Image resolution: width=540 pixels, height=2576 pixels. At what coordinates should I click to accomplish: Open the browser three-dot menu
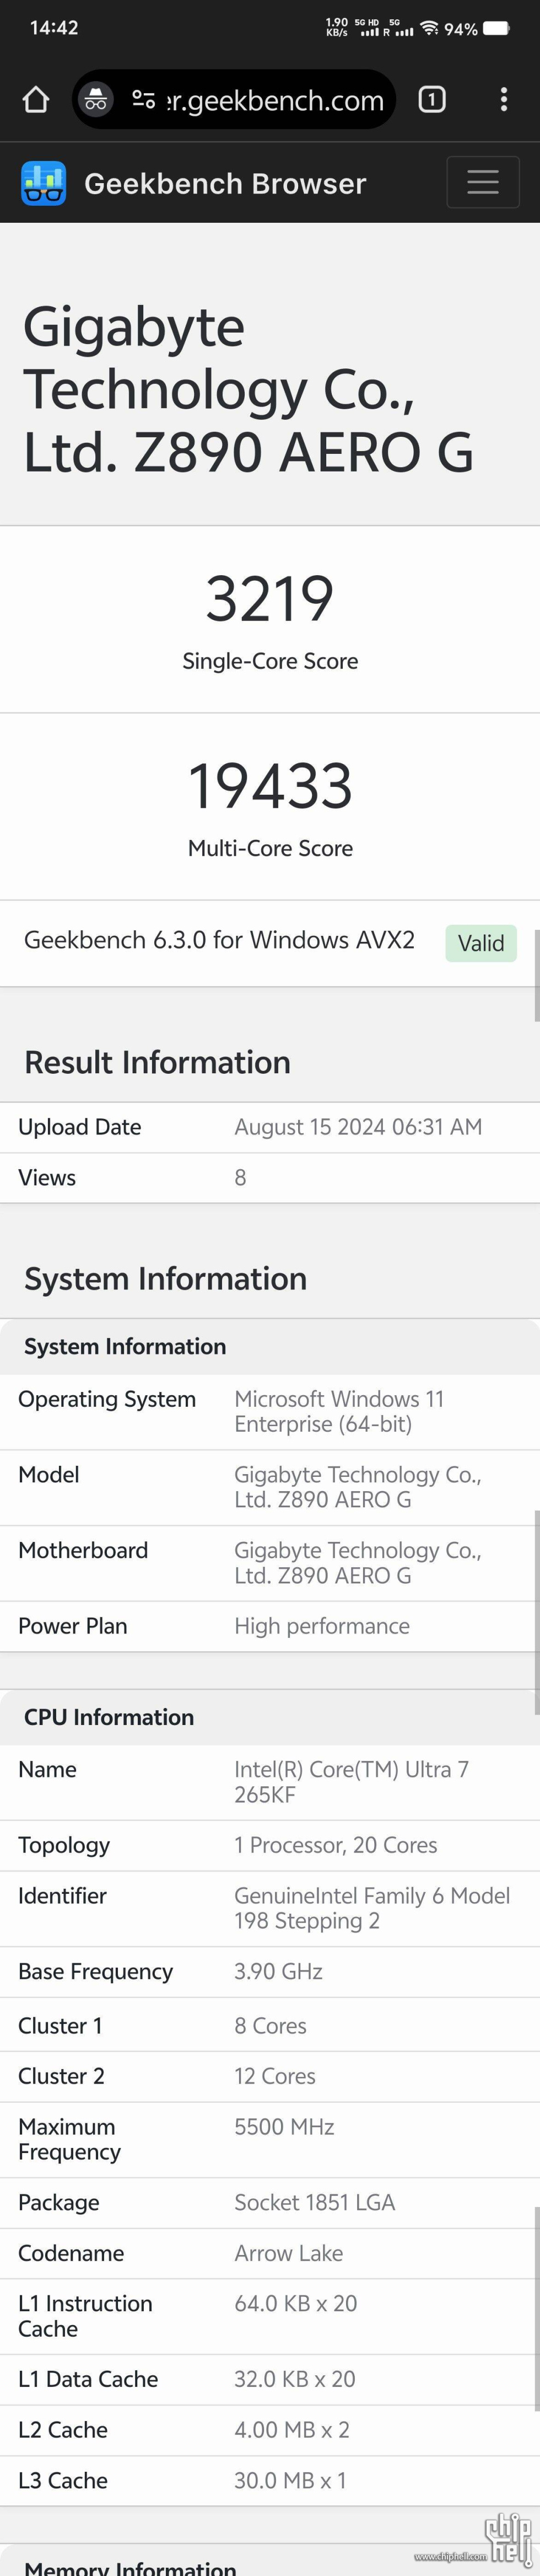tap(504, 100)
